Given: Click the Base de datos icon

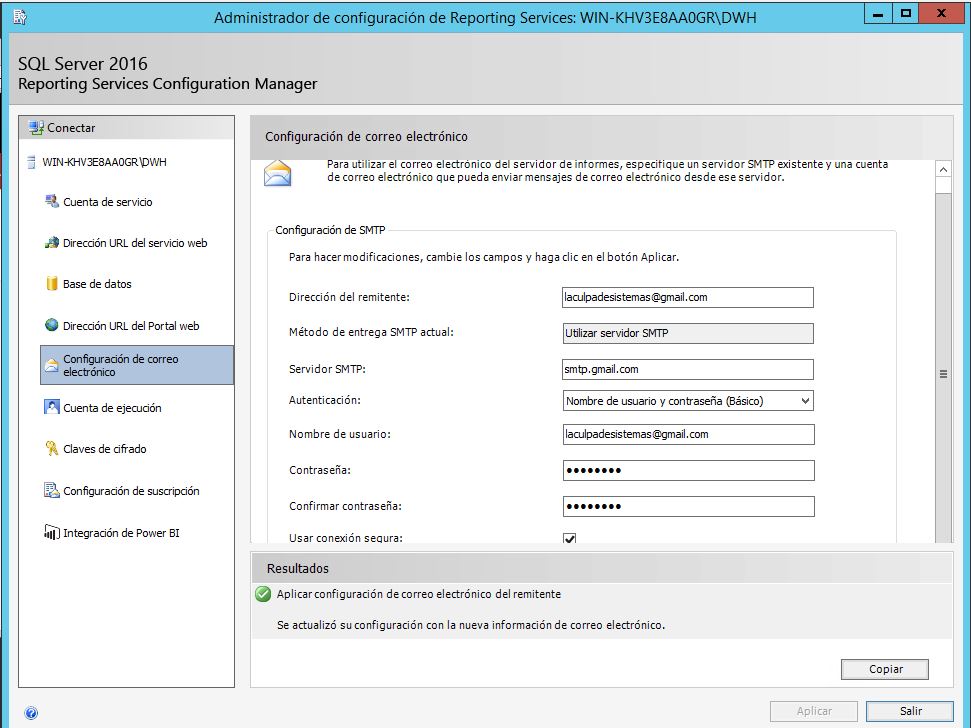Looking at the screenshot, I should (x=52, y=284).
